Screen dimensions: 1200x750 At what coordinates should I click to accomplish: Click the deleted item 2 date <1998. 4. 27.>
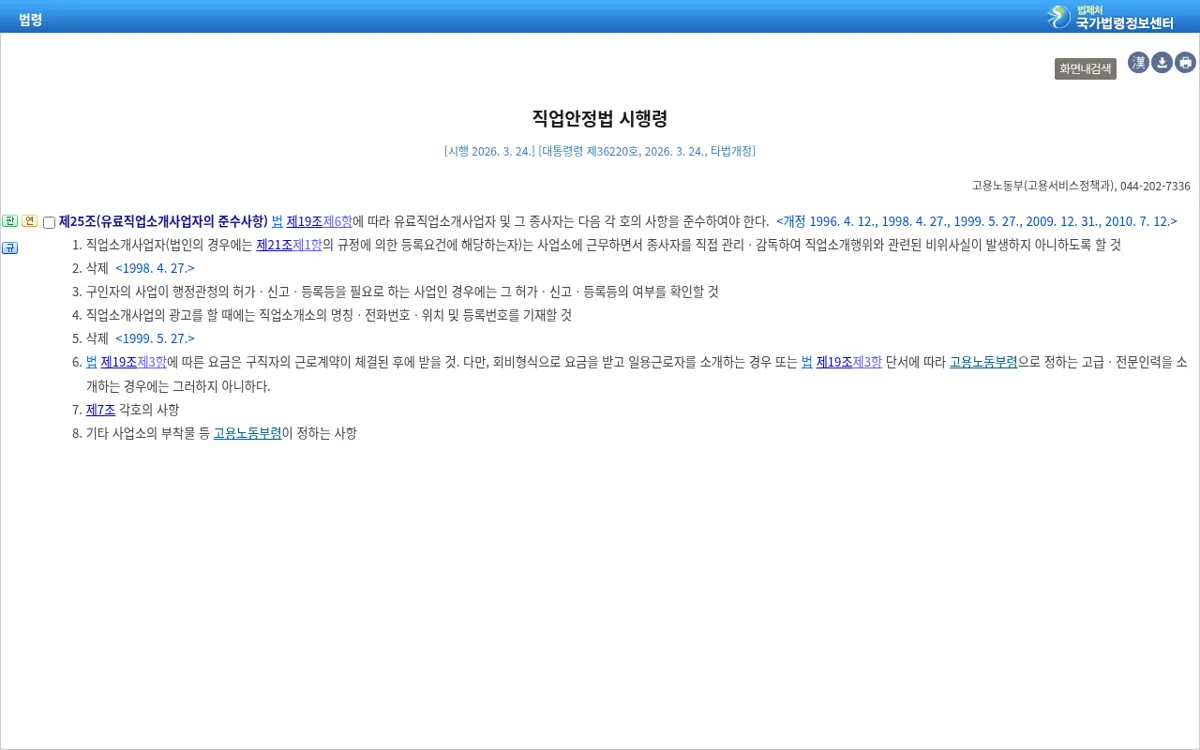(155, 268)
